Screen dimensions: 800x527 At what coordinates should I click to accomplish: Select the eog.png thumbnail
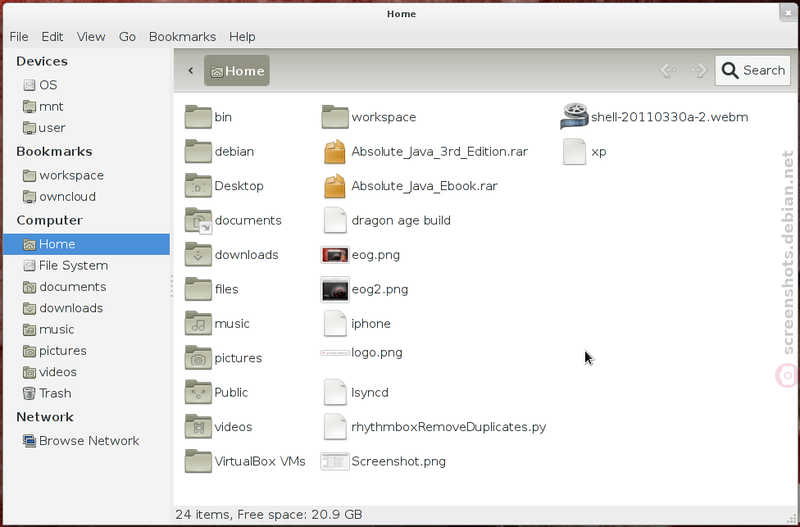(x=335, y=255)
